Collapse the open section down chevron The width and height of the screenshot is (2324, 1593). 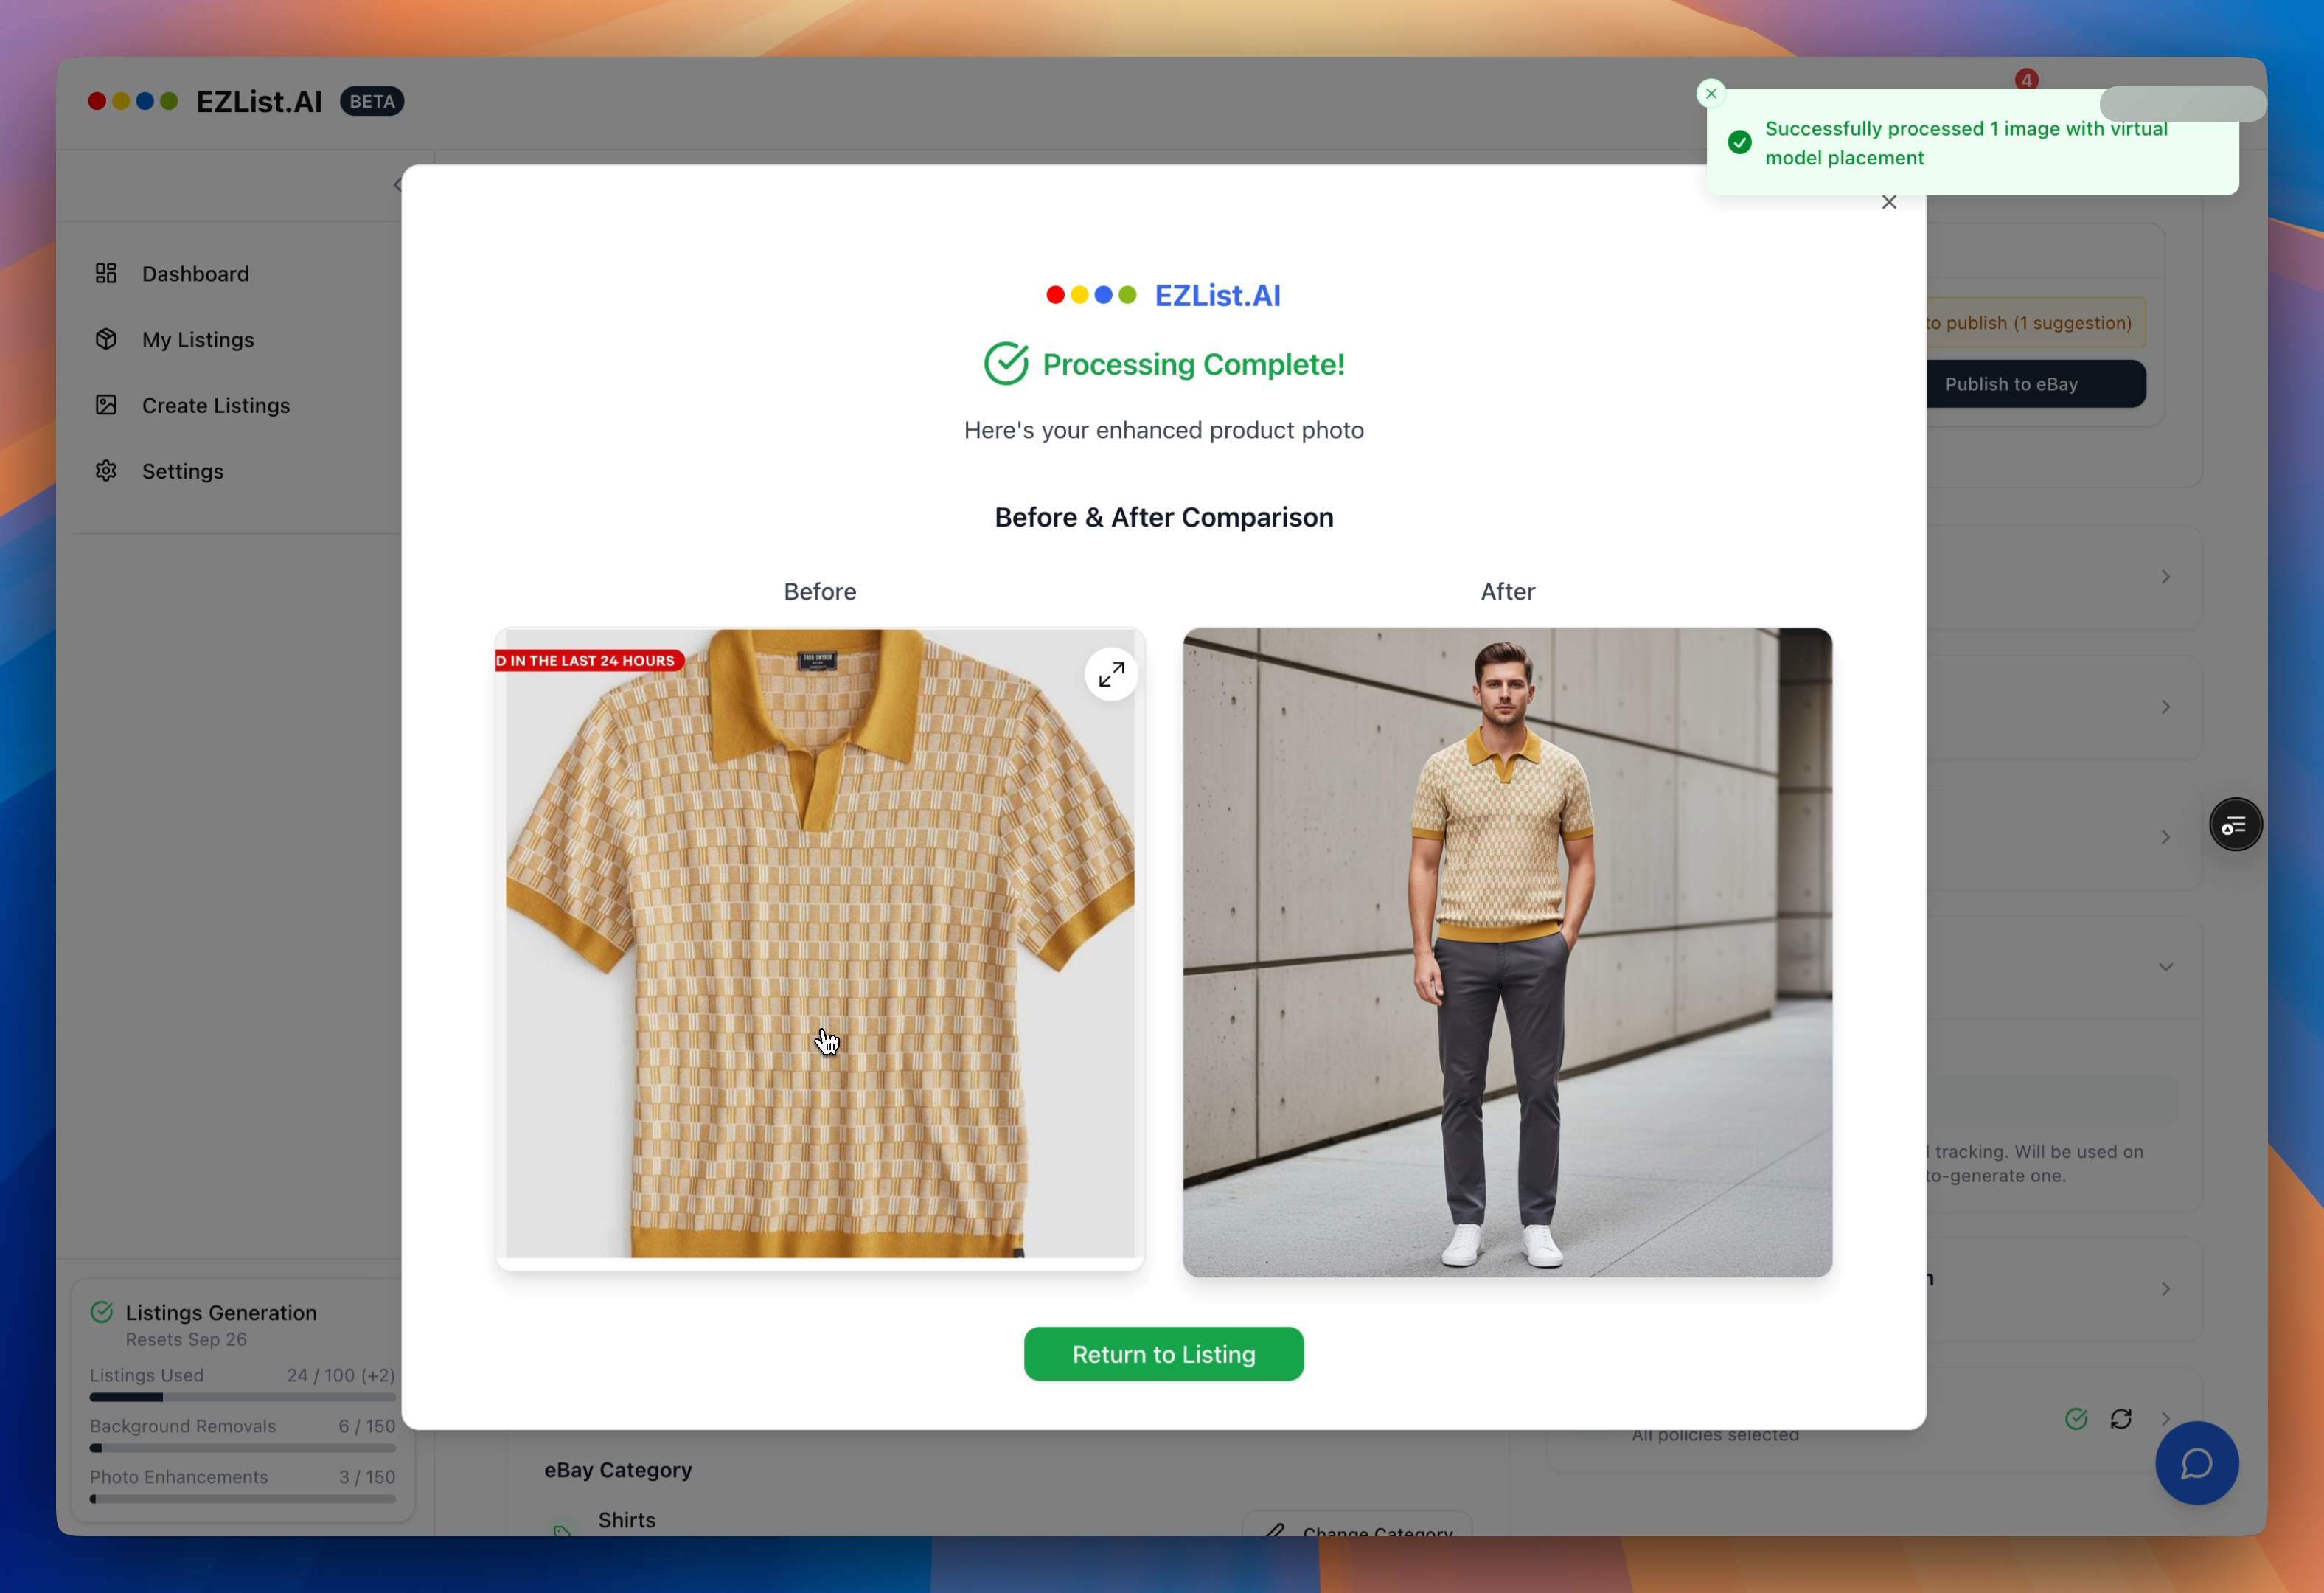point(2165,967)
